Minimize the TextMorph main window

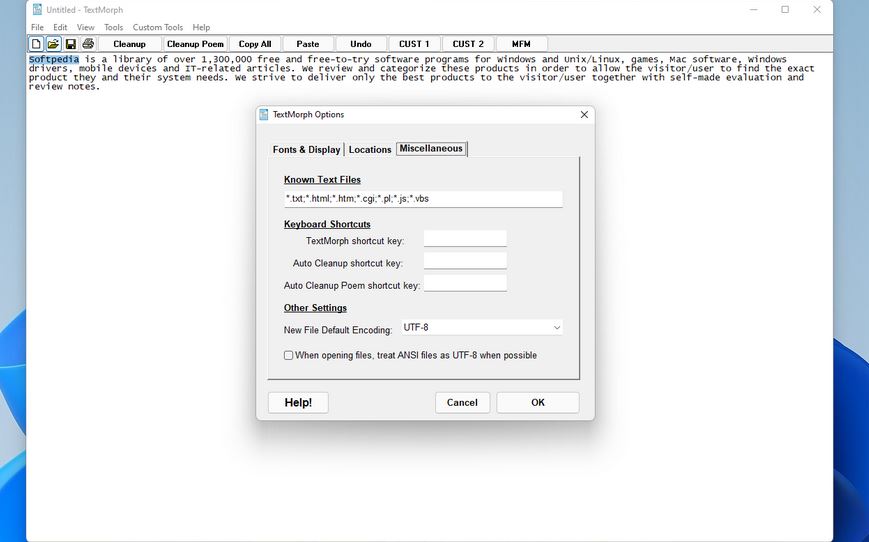click(x=754, y=9)
